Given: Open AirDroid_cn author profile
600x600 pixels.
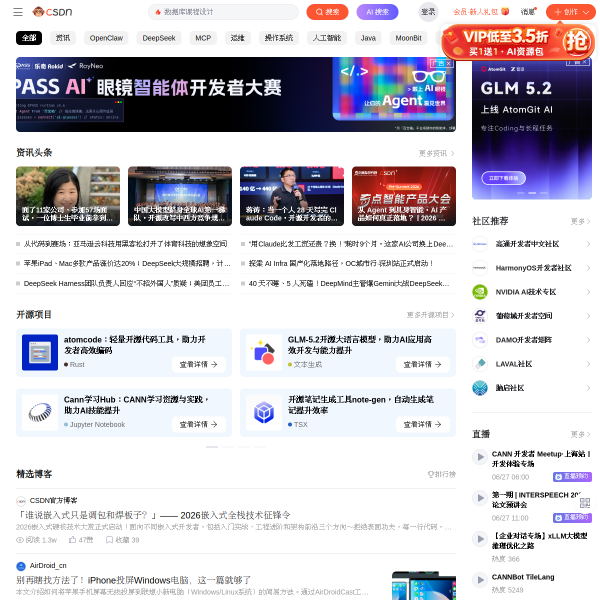Looking at the screenshot, I should [41, 566].
